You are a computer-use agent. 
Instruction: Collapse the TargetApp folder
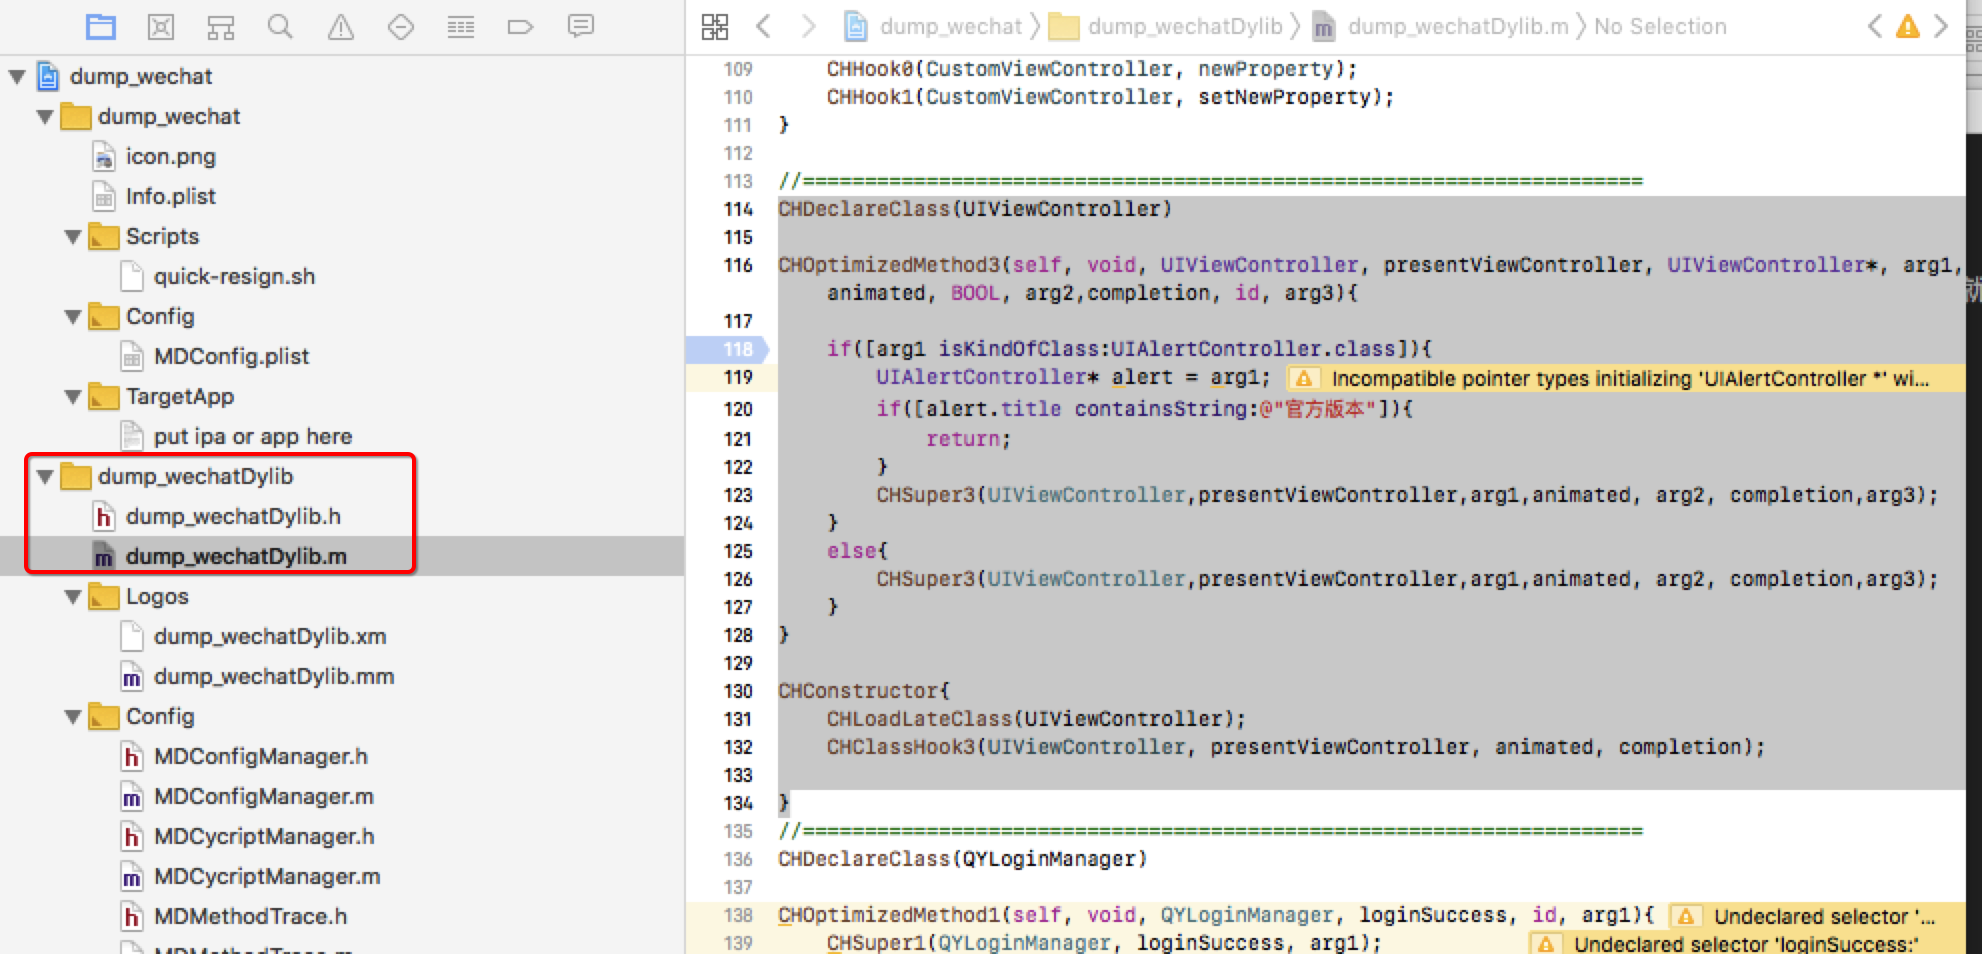[x=73, y=397]
